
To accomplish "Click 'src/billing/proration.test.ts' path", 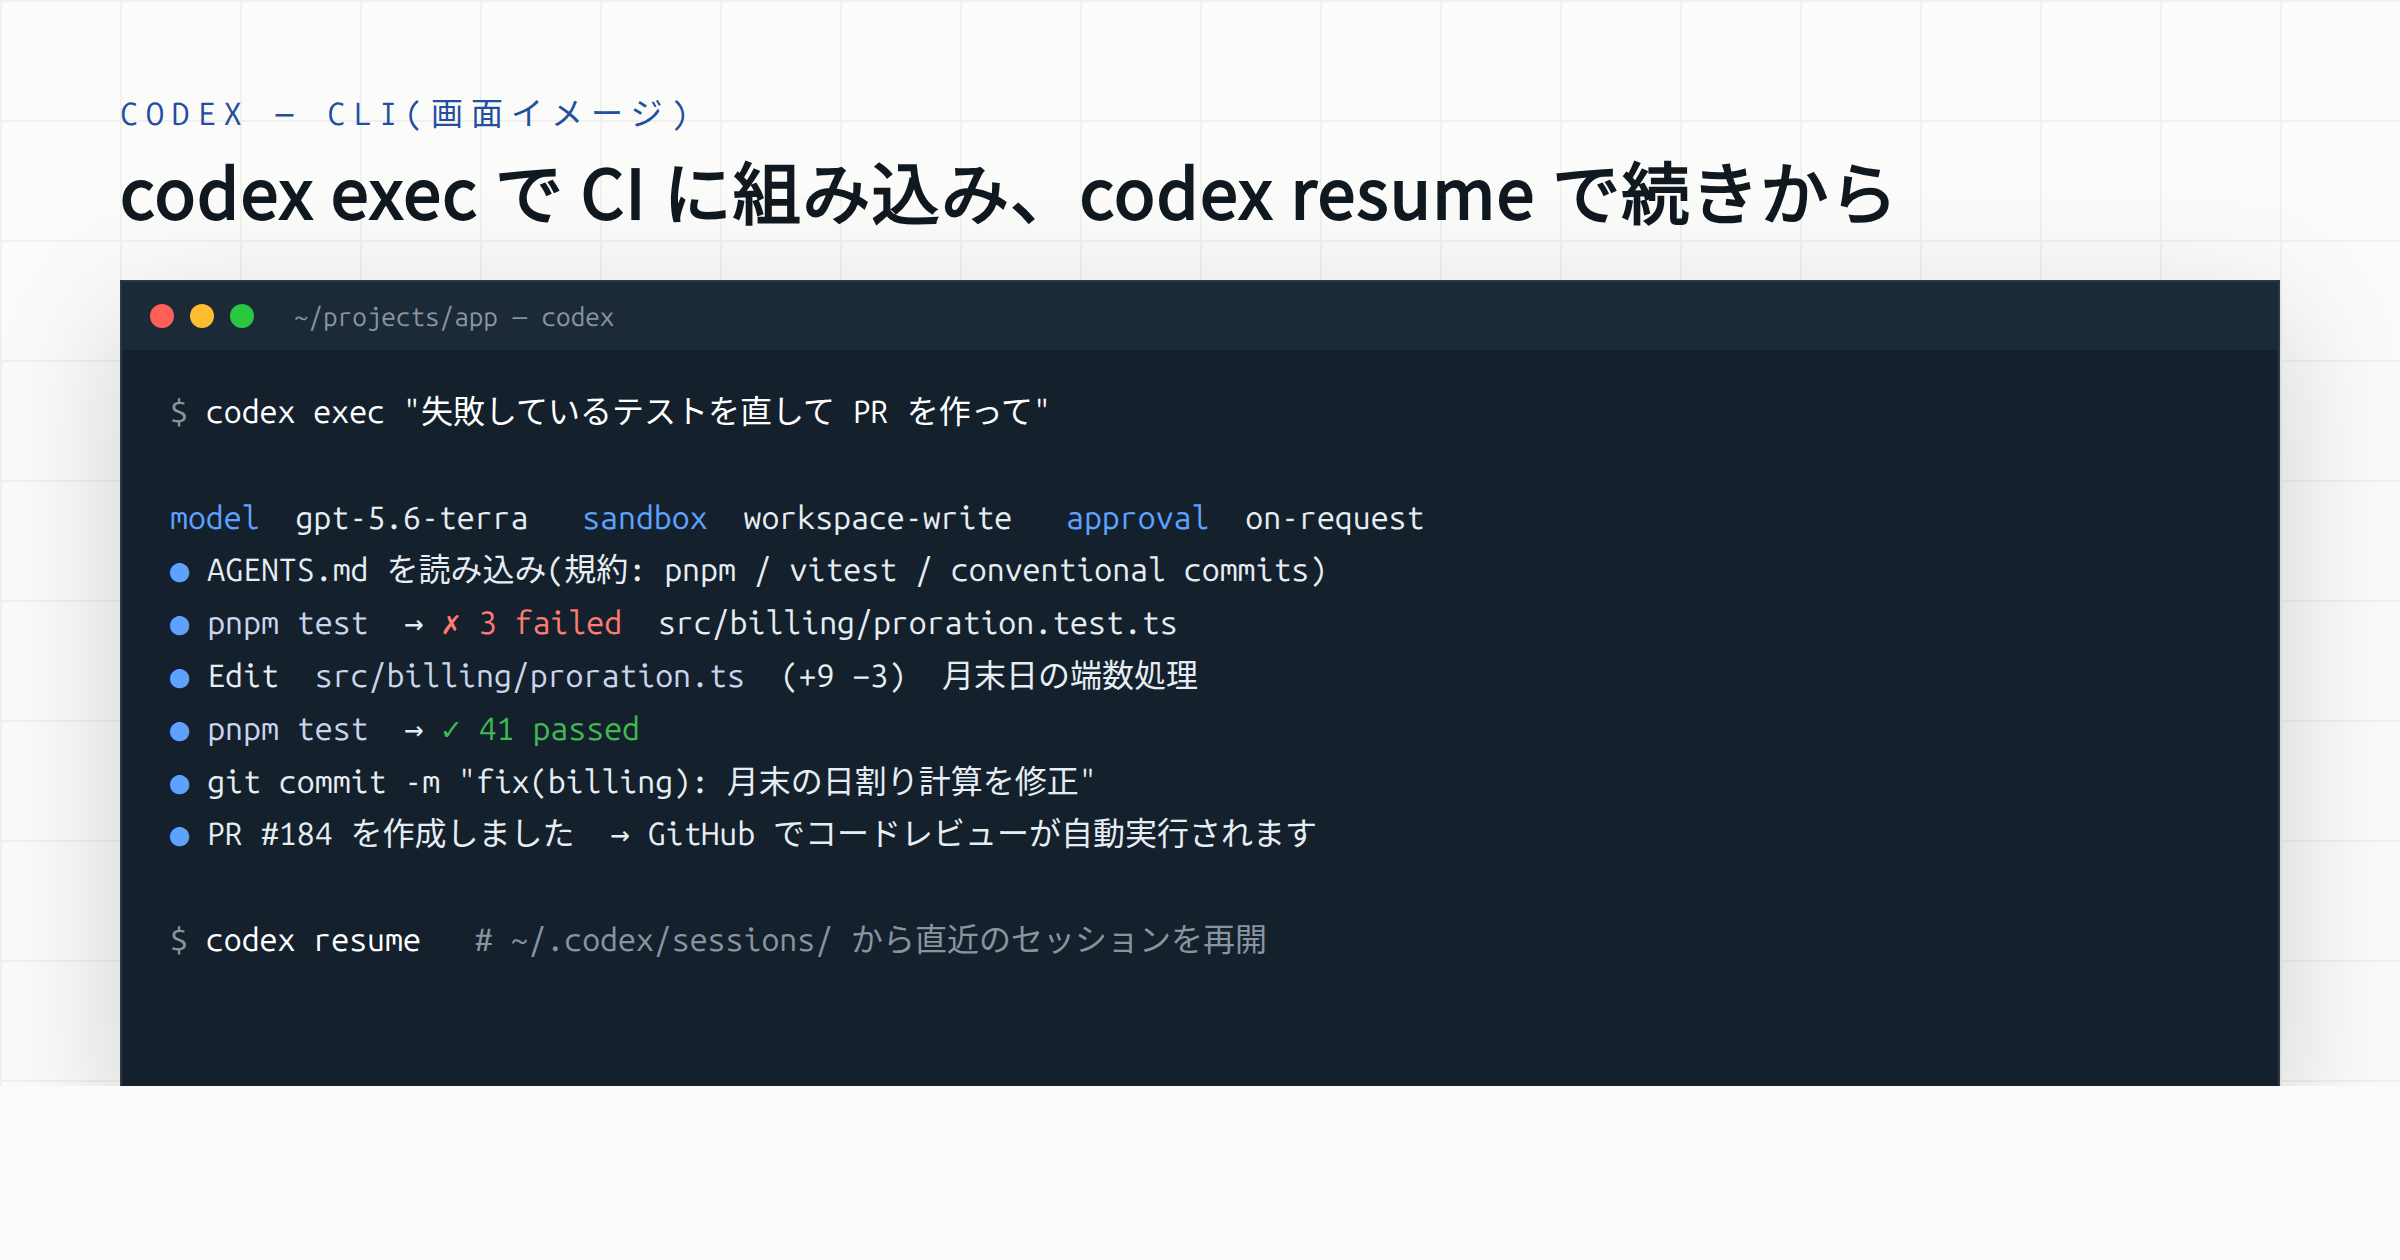I will (x=917, y=623).
